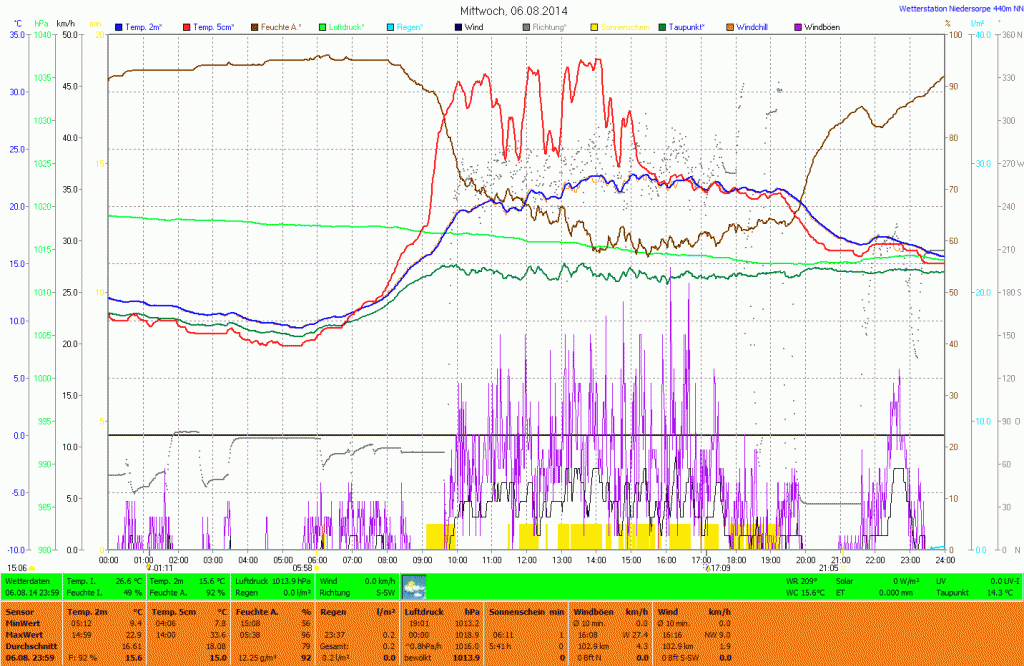1024x666 pixels.
Task: Click the teal Taupunkt legend square
Action: [662, 26]
